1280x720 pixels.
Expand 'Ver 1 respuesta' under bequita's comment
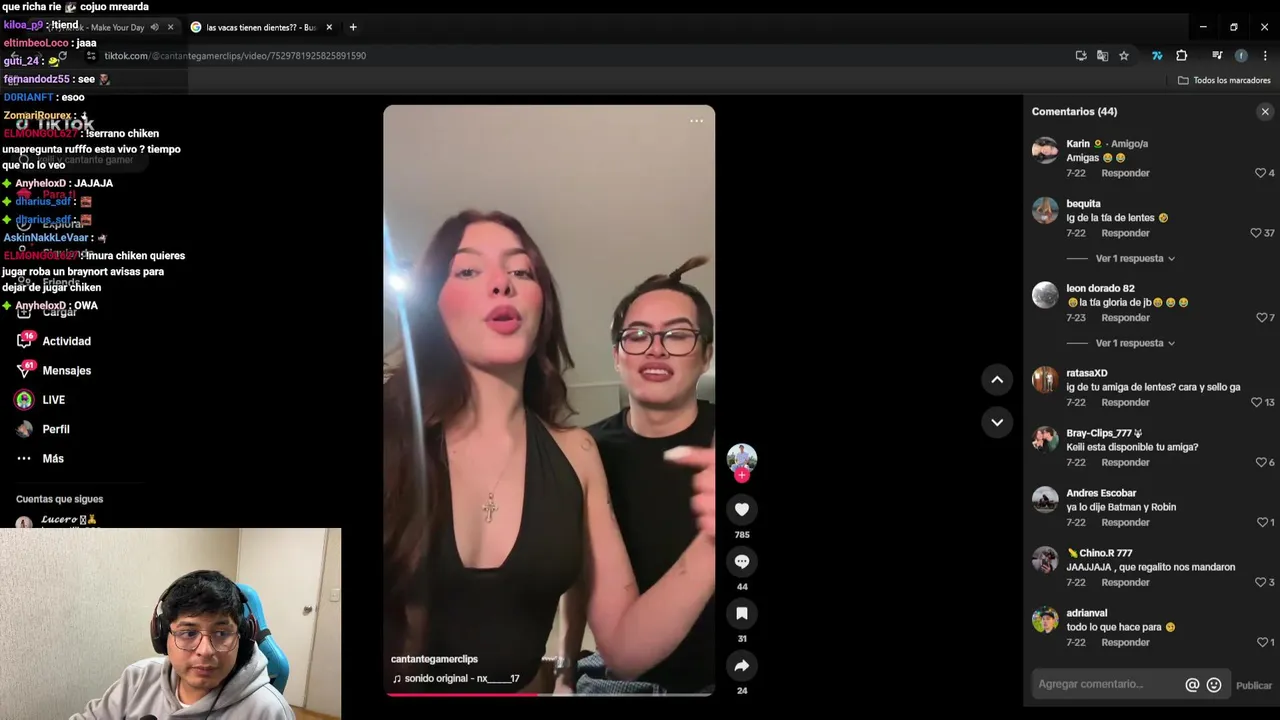click(1135, 258)
